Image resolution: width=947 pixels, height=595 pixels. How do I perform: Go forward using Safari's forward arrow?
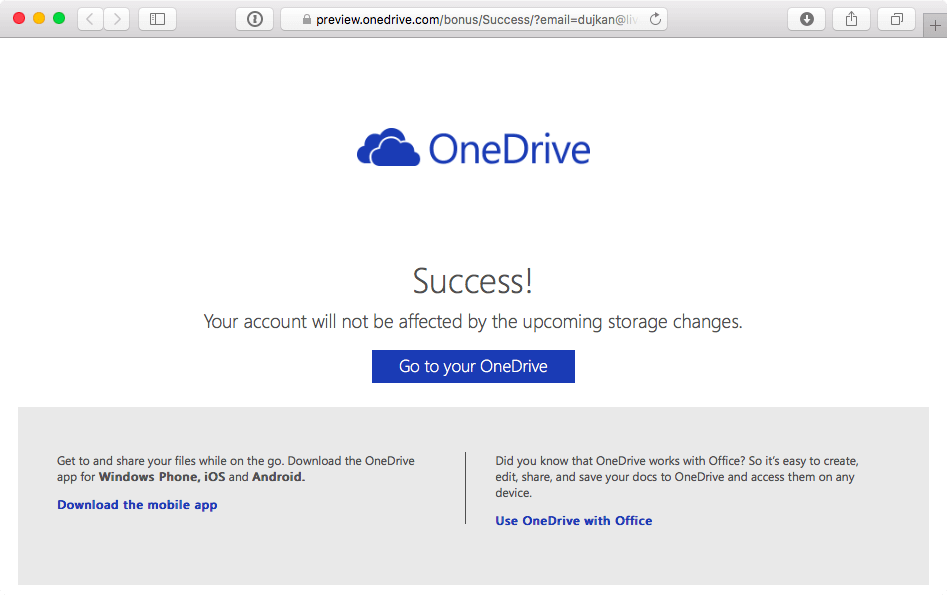pos(117,19)
